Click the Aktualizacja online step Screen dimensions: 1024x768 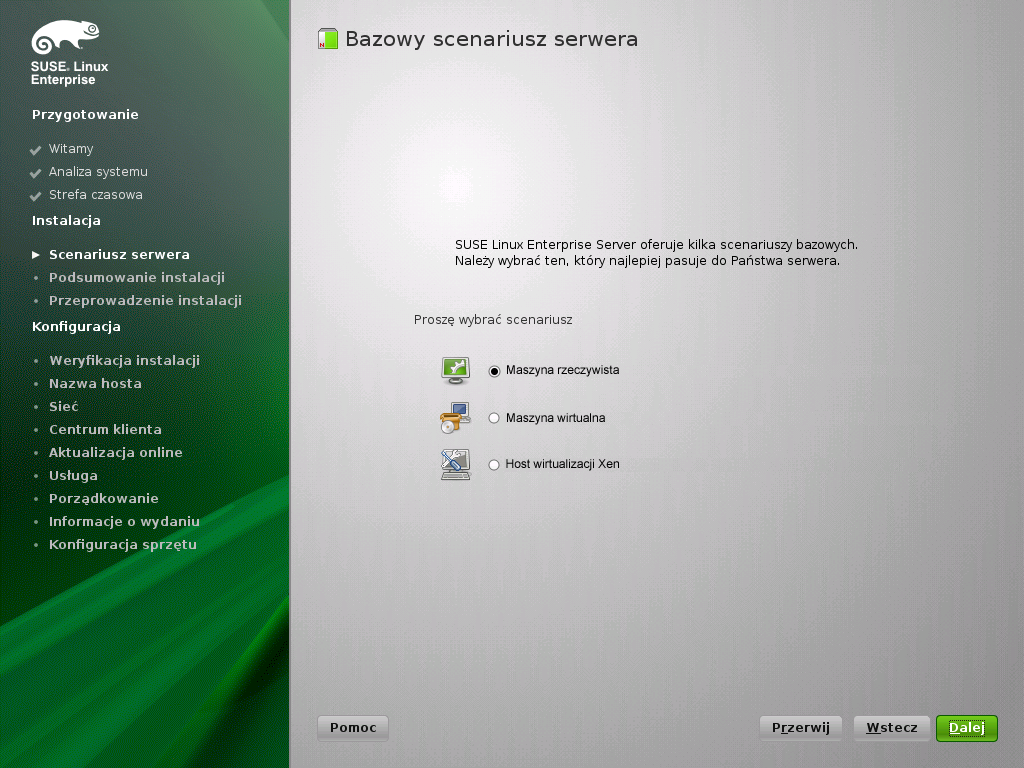(116, 452)
